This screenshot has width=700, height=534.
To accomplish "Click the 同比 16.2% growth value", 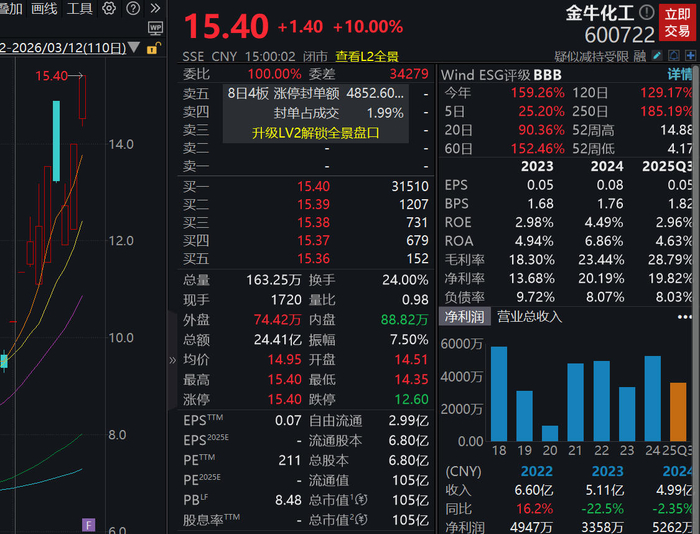I will (534, 509).
